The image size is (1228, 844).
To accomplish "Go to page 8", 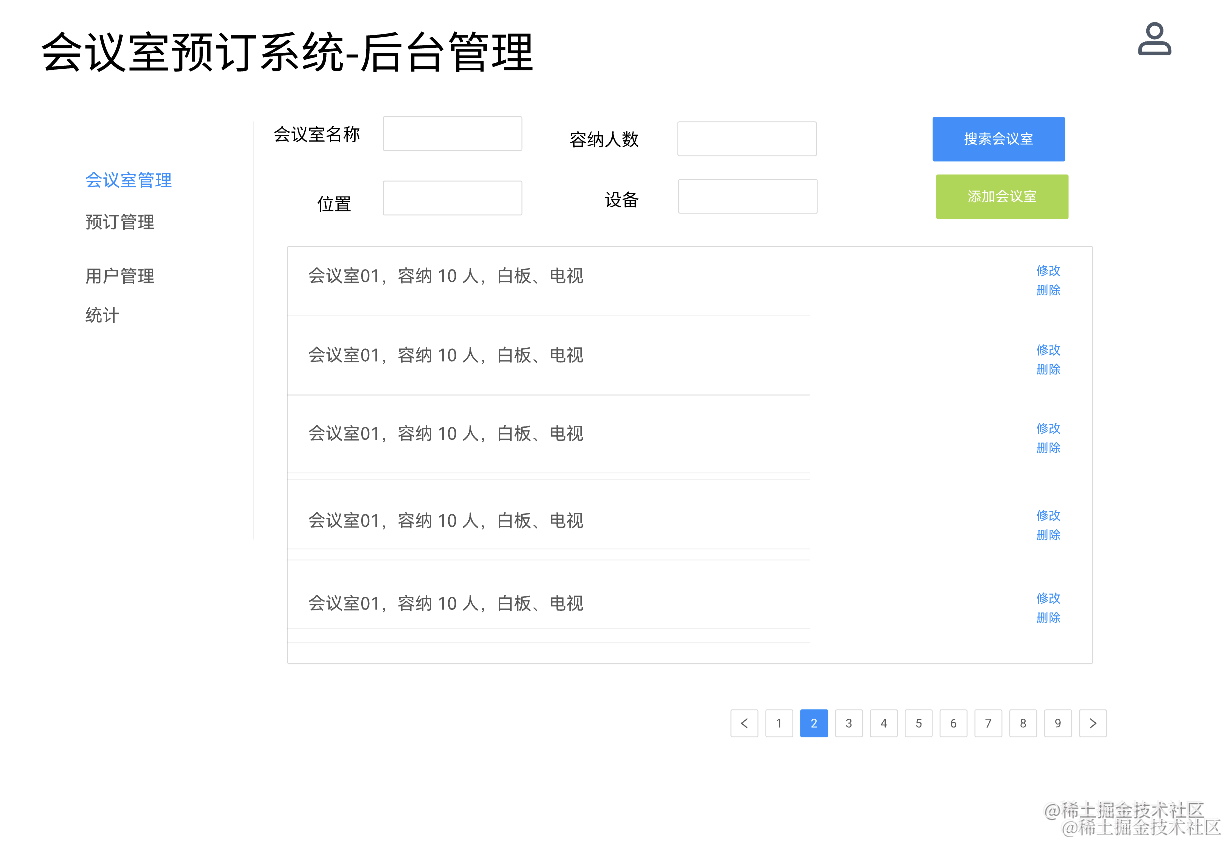I will (x=1023, y=723).
